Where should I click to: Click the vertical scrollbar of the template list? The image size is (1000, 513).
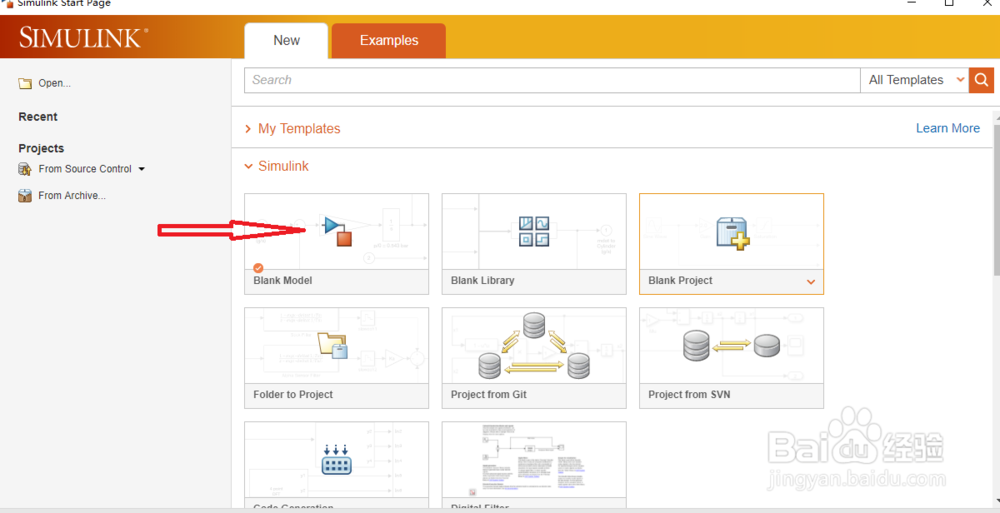(997, 198)
